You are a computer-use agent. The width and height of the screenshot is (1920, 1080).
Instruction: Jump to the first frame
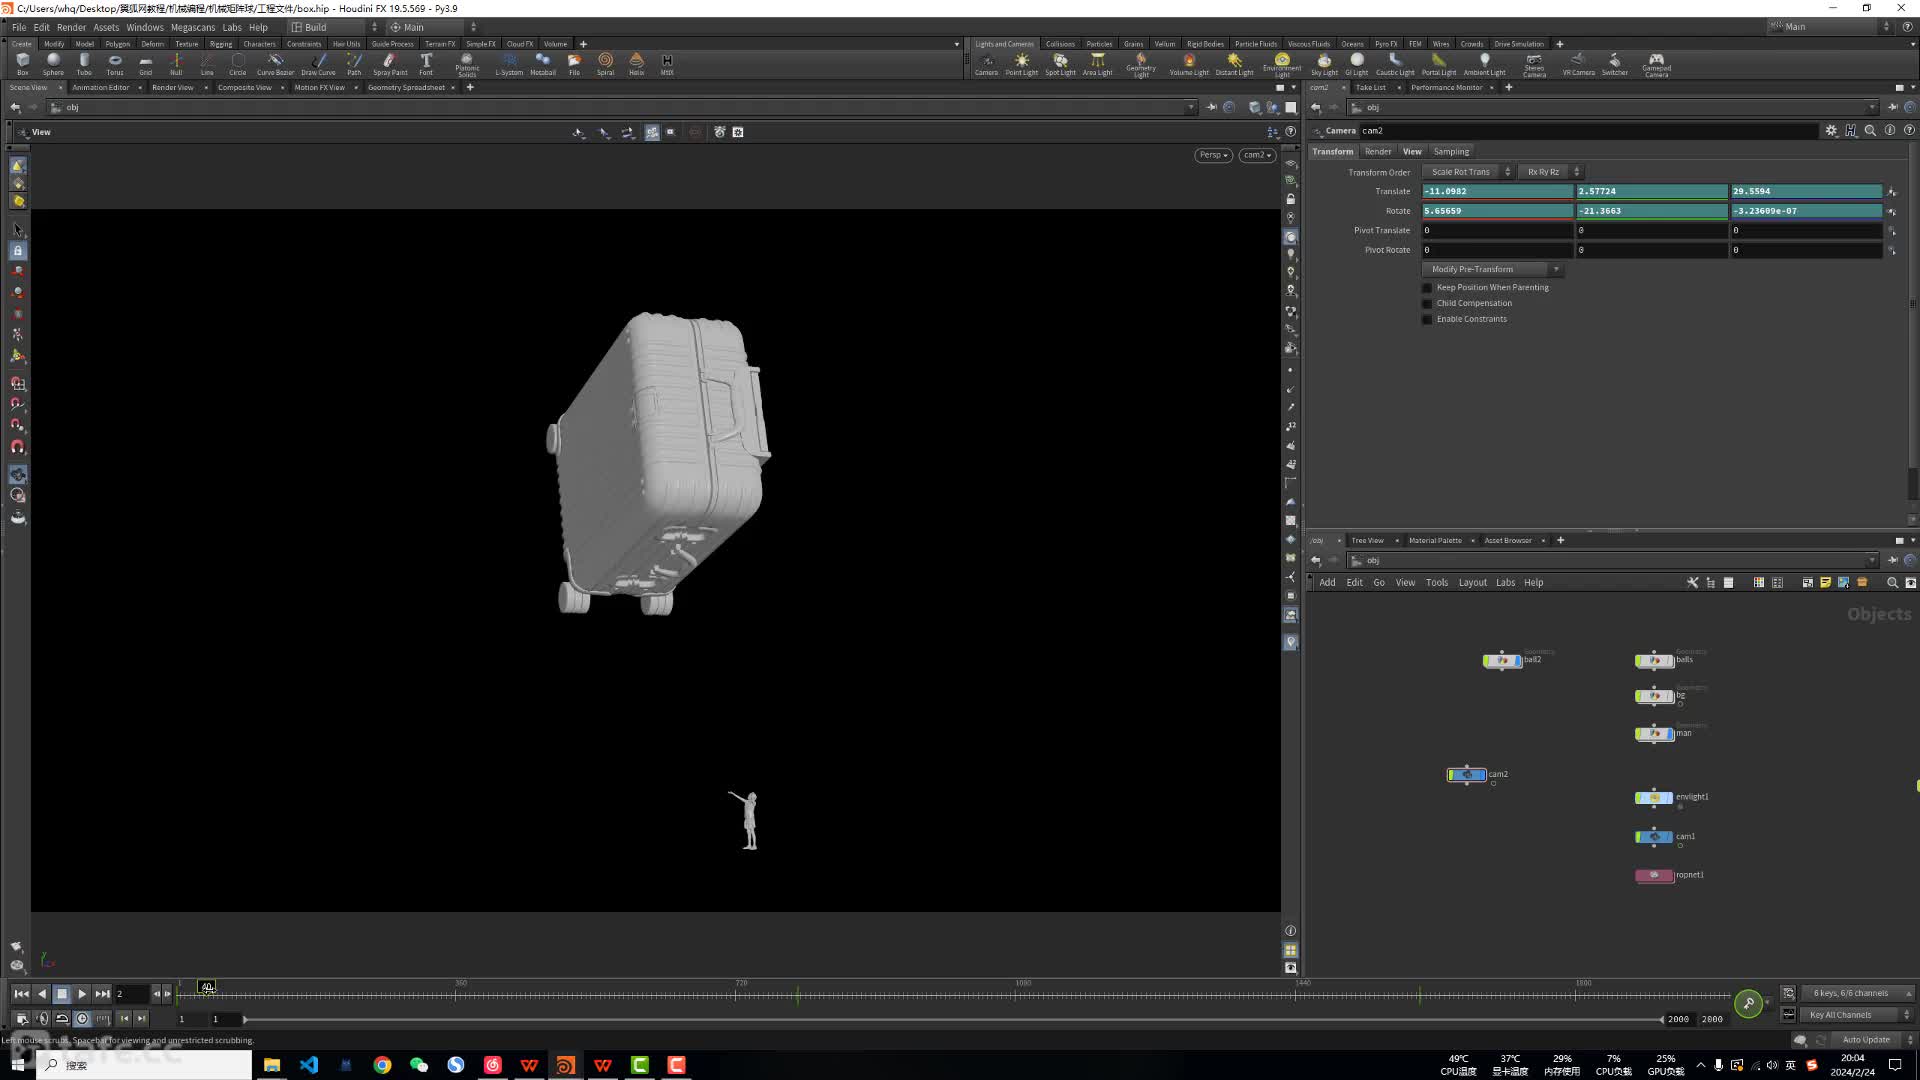tap(21, 994)
